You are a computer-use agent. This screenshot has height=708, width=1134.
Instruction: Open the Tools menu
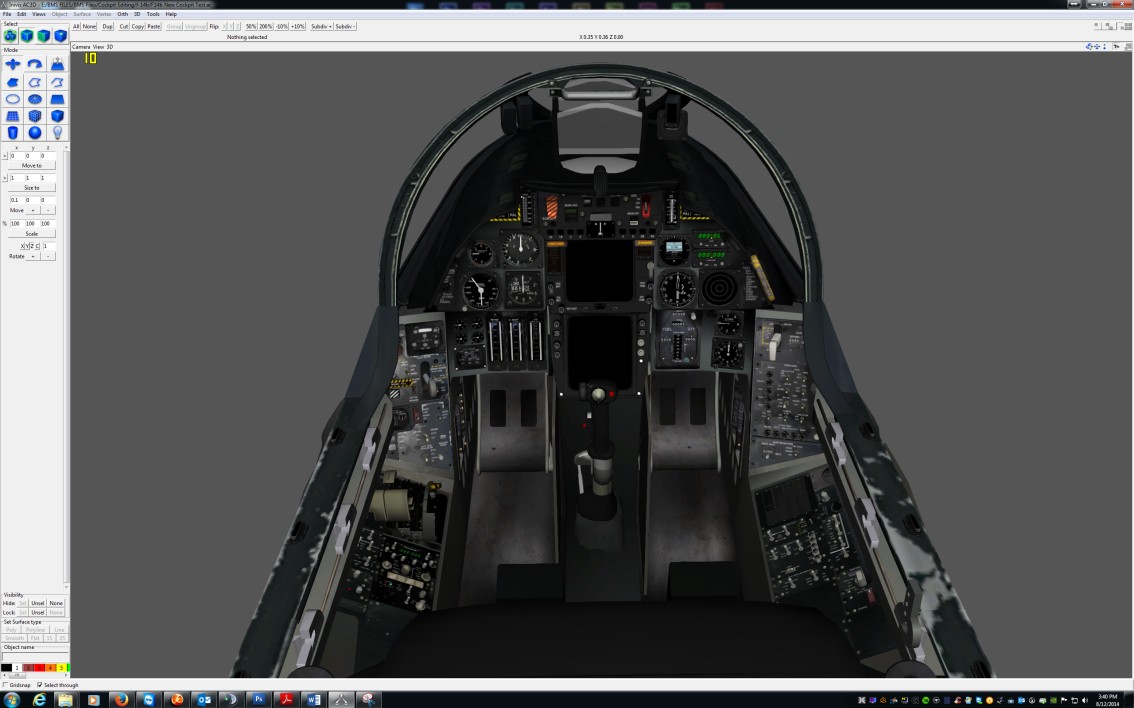(153, 14)
